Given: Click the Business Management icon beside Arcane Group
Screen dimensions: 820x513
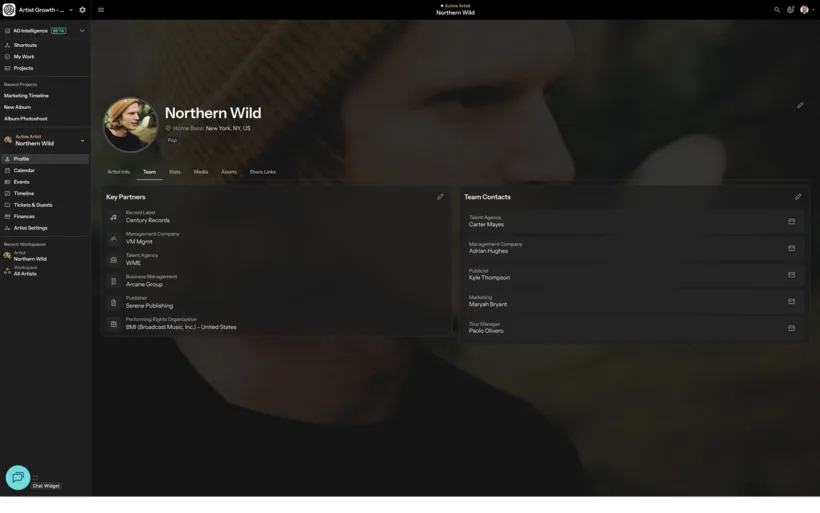Looking at the screenshot, I should pyautogui.click(x=113, y=281).
